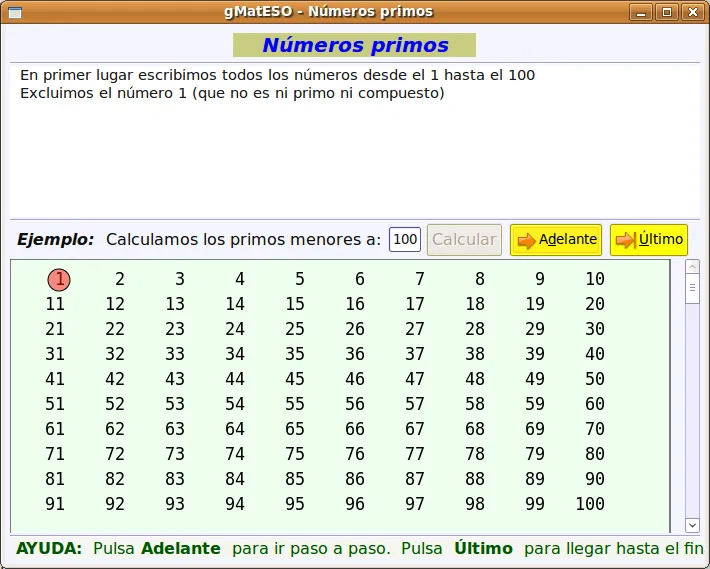
Task: Click the Último button to jump to end
Action: 648,240
